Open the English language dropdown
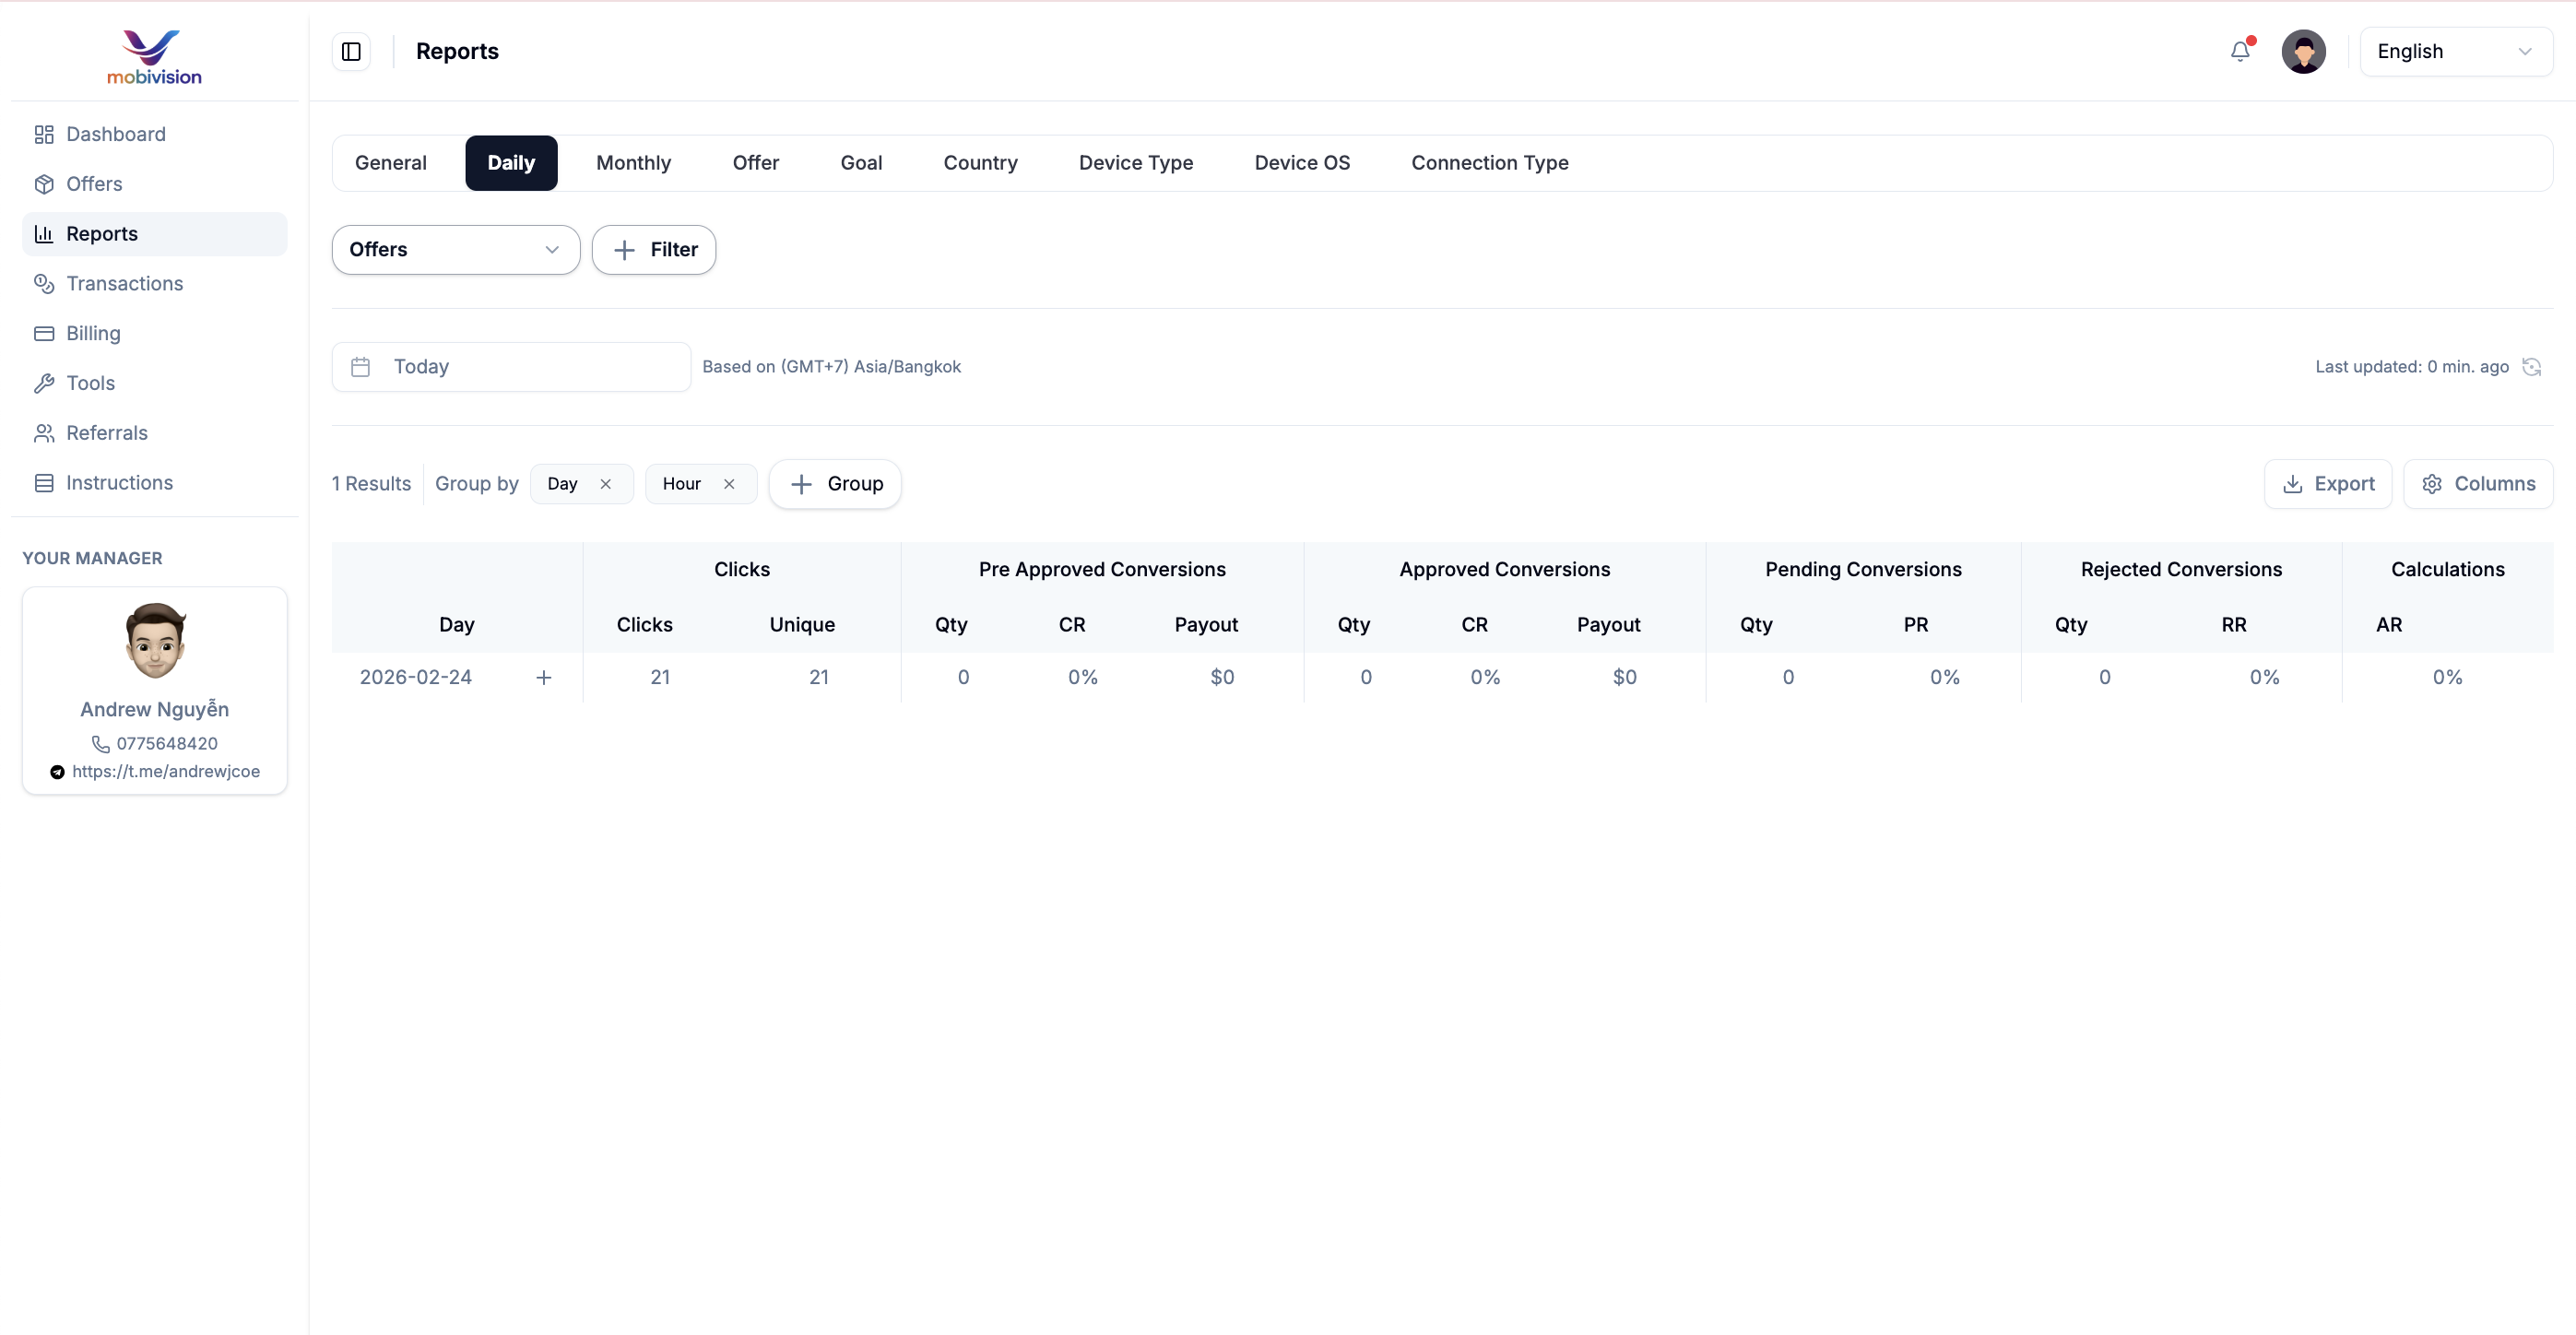Image resolution: width=2576 pixels, height=1335 pixels. [x=2455, y=51]
